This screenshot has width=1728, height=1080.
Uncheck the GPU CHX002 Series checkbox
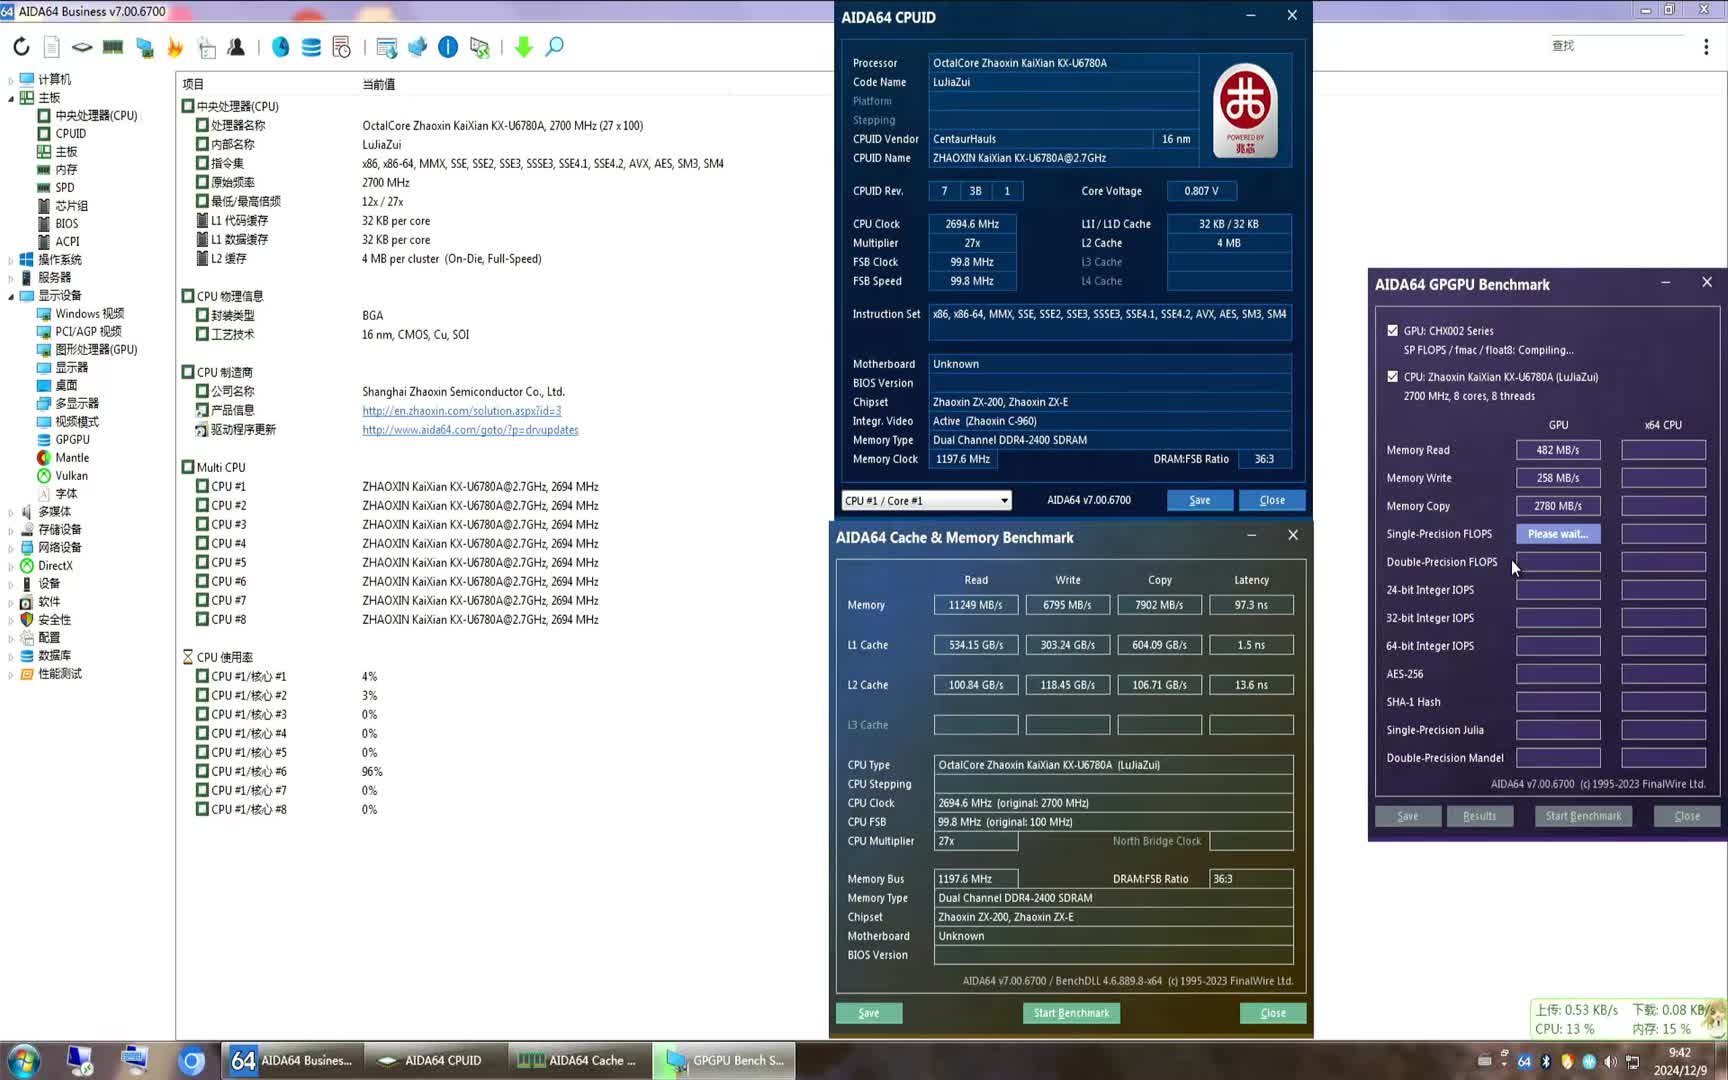pyautogui.click(x=1392, y=330)
